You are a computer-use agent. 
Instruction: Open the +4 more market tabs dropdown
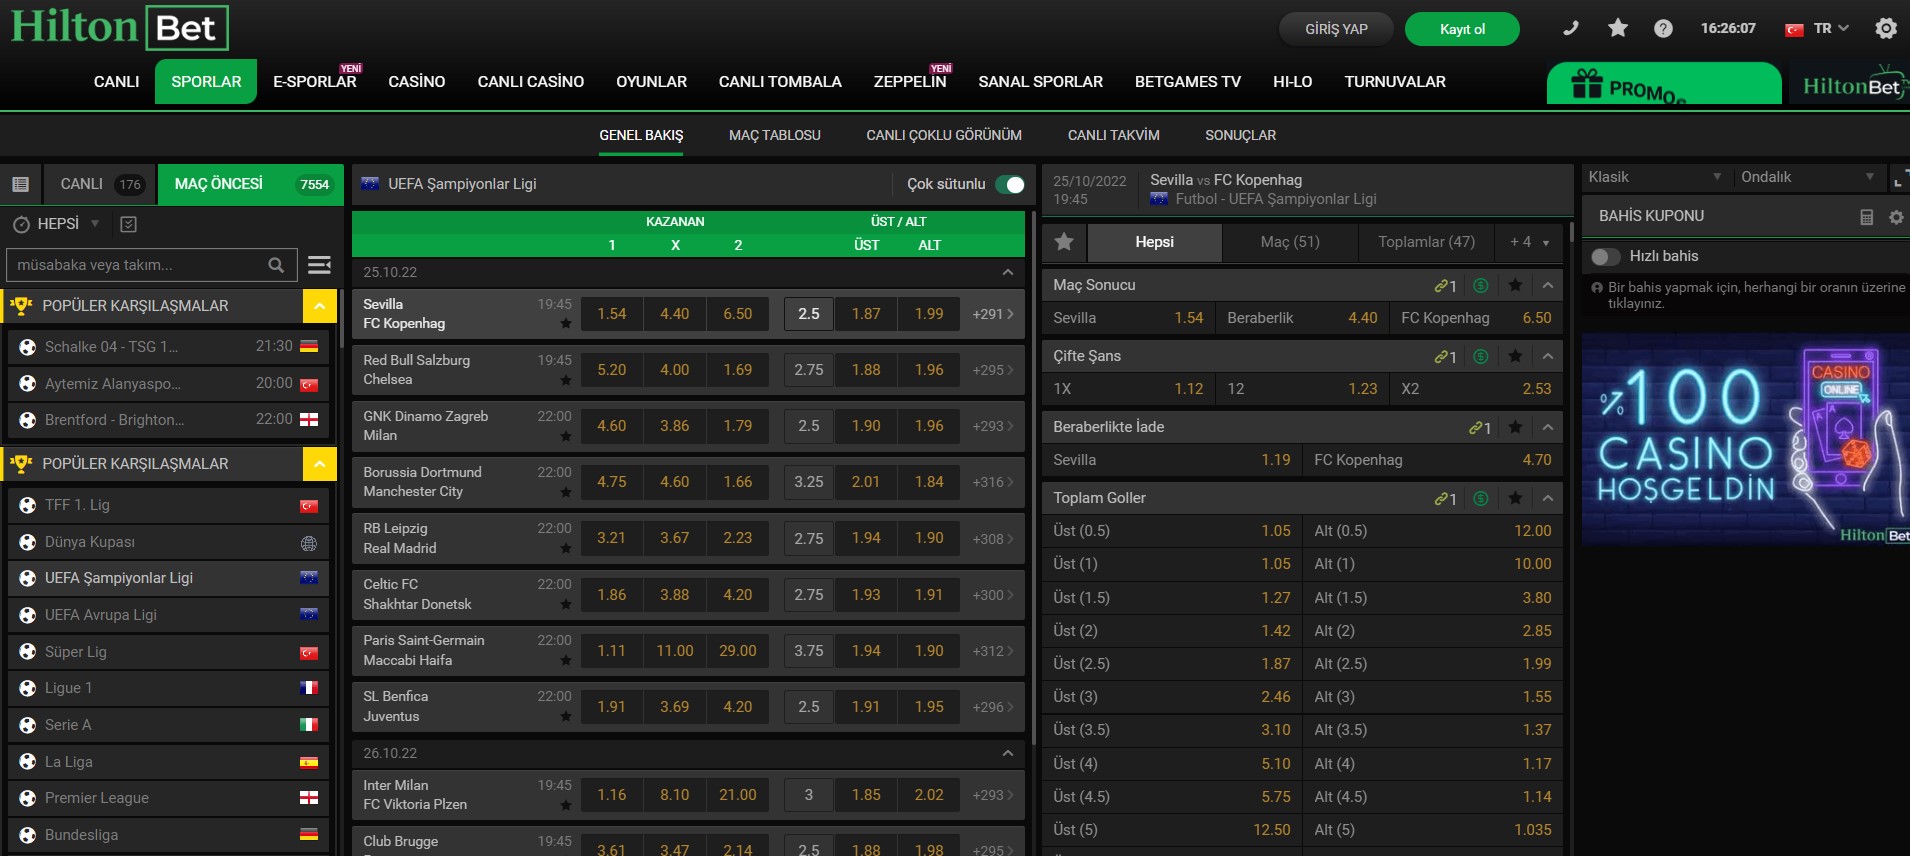point(1530,242)
